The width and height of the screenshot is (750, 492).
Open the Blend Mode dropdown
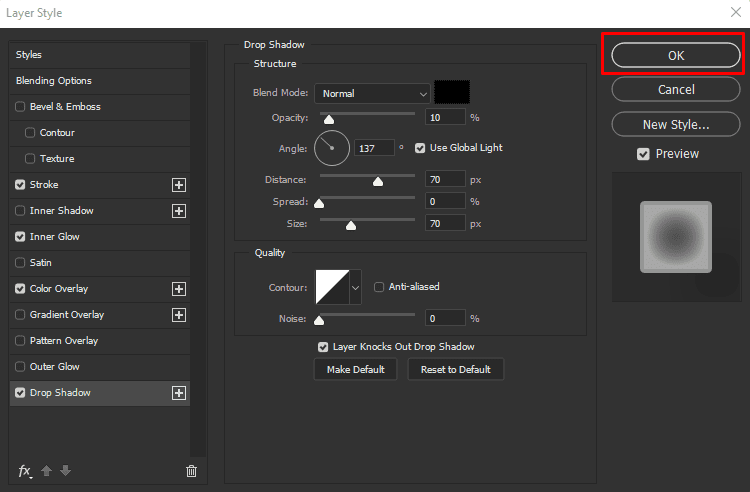coord(372,94)
